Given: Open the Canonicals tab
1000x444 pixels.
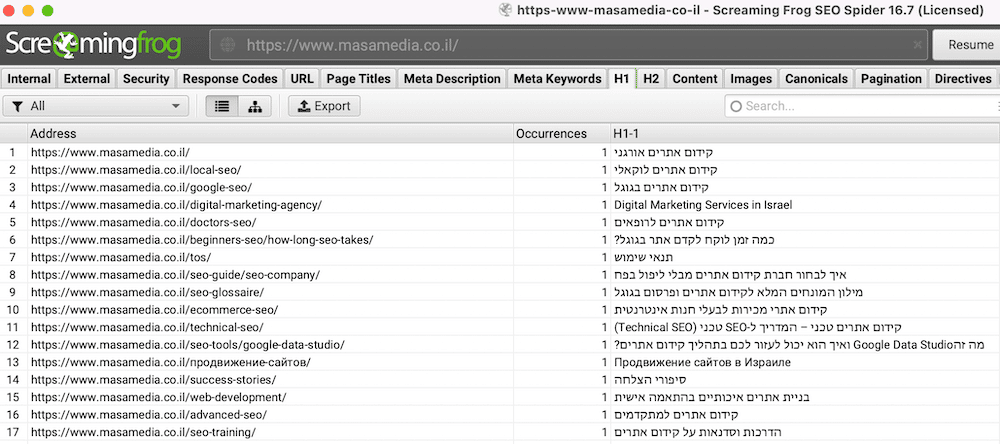Looking at the screenshot, I should point(816,78).
